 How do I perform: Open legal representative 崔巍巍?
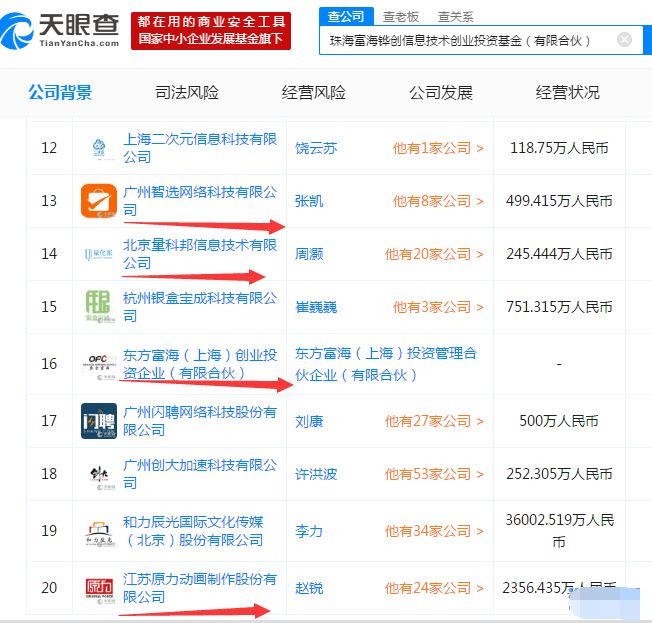[x=316, y=307]
